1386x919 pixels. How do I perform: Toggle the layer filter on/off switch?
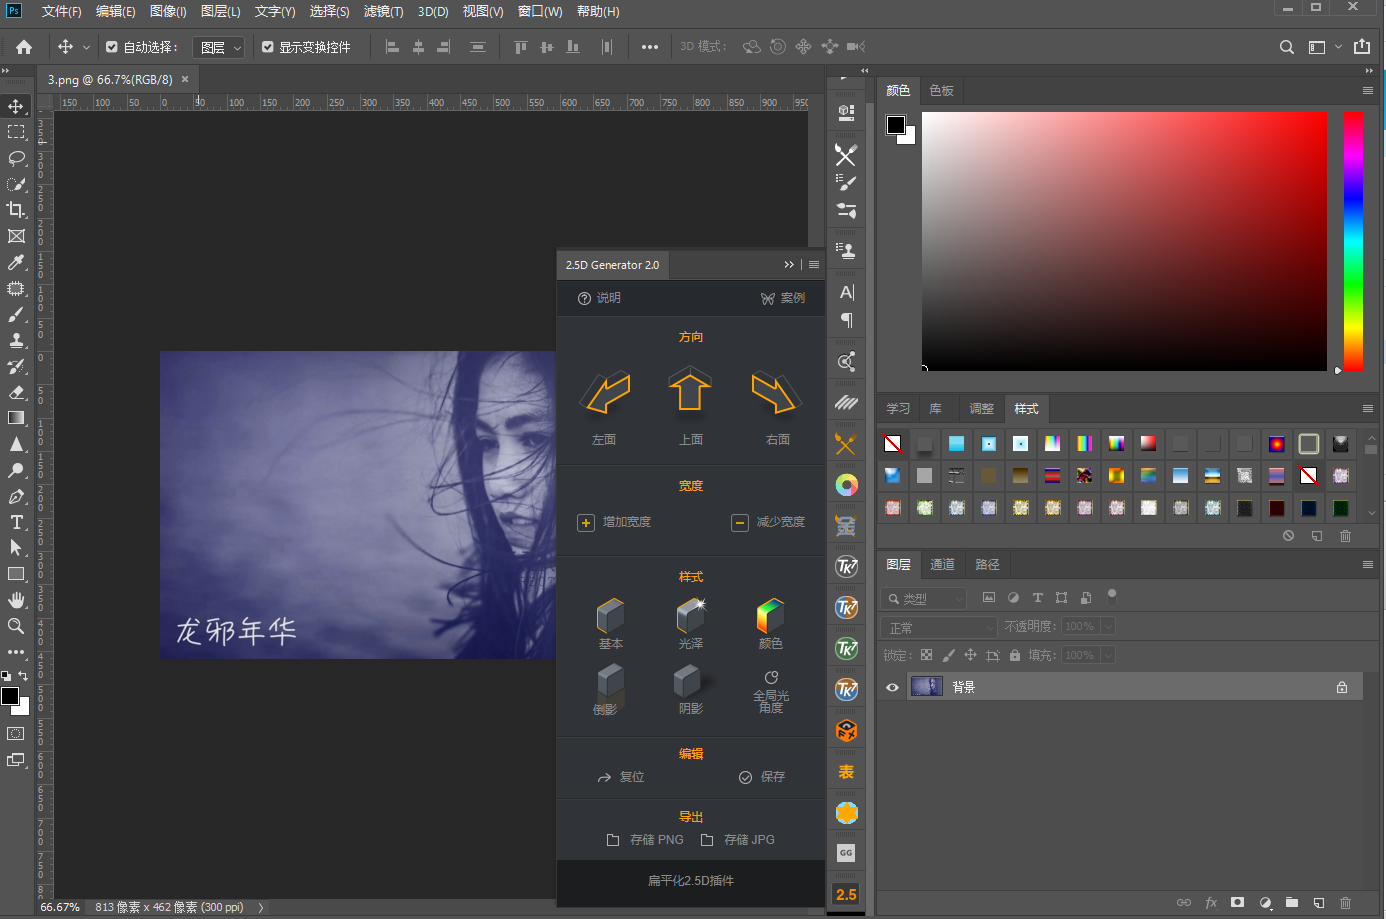click(x=1111, y=597)
